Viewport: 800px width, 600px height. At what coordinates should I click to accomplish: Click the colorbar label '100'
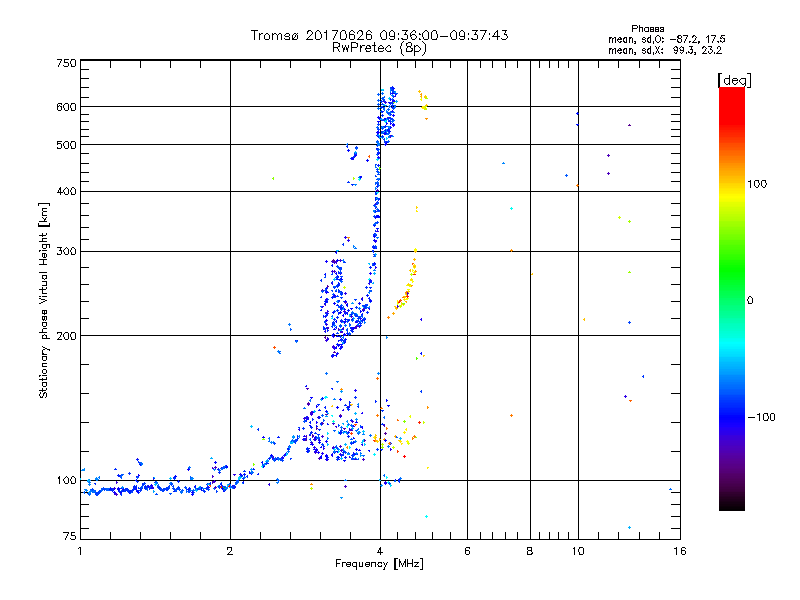(757, 184)
